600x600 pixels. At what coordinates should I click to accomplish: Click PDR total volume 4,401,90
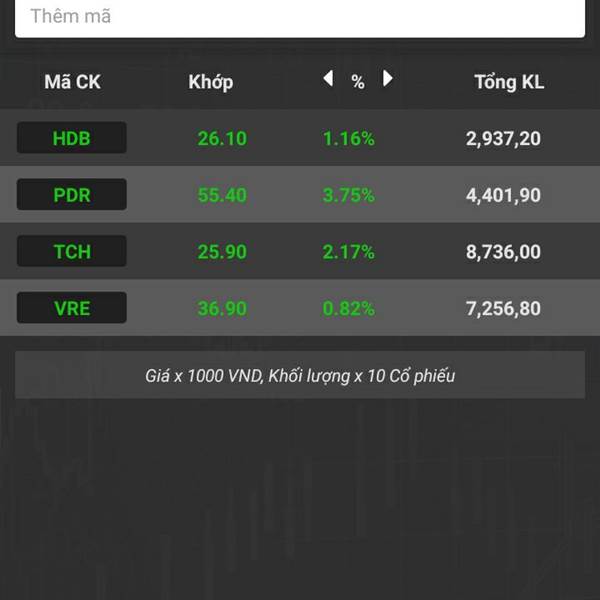tap(503, 195)
